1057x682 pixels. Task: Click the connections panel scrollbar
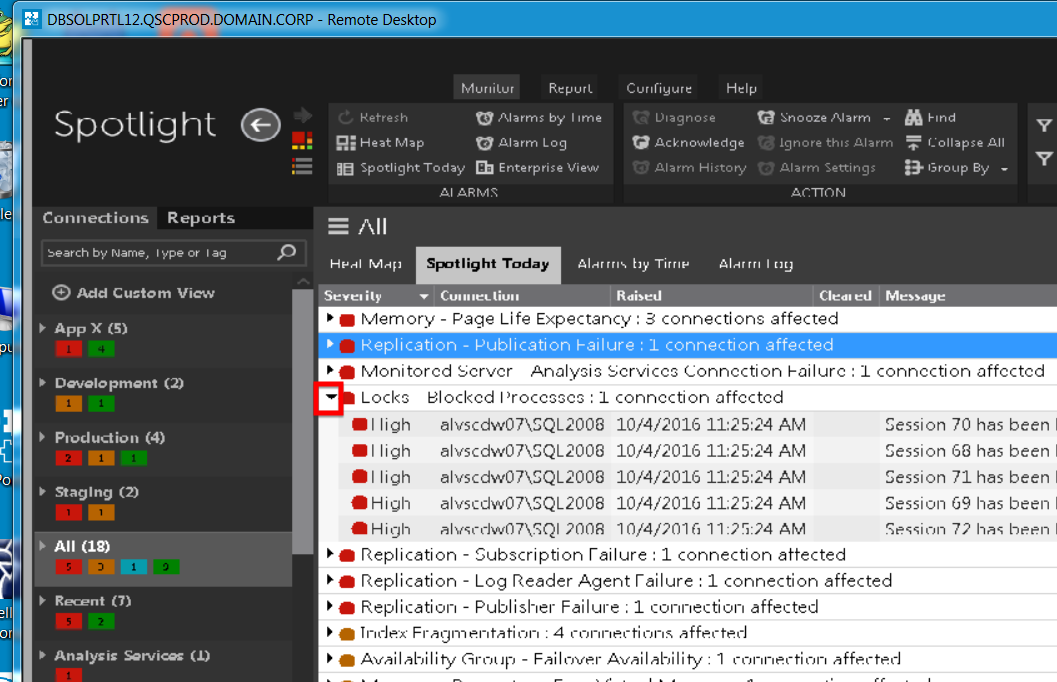pyautogui.click(x=303, y=421)
